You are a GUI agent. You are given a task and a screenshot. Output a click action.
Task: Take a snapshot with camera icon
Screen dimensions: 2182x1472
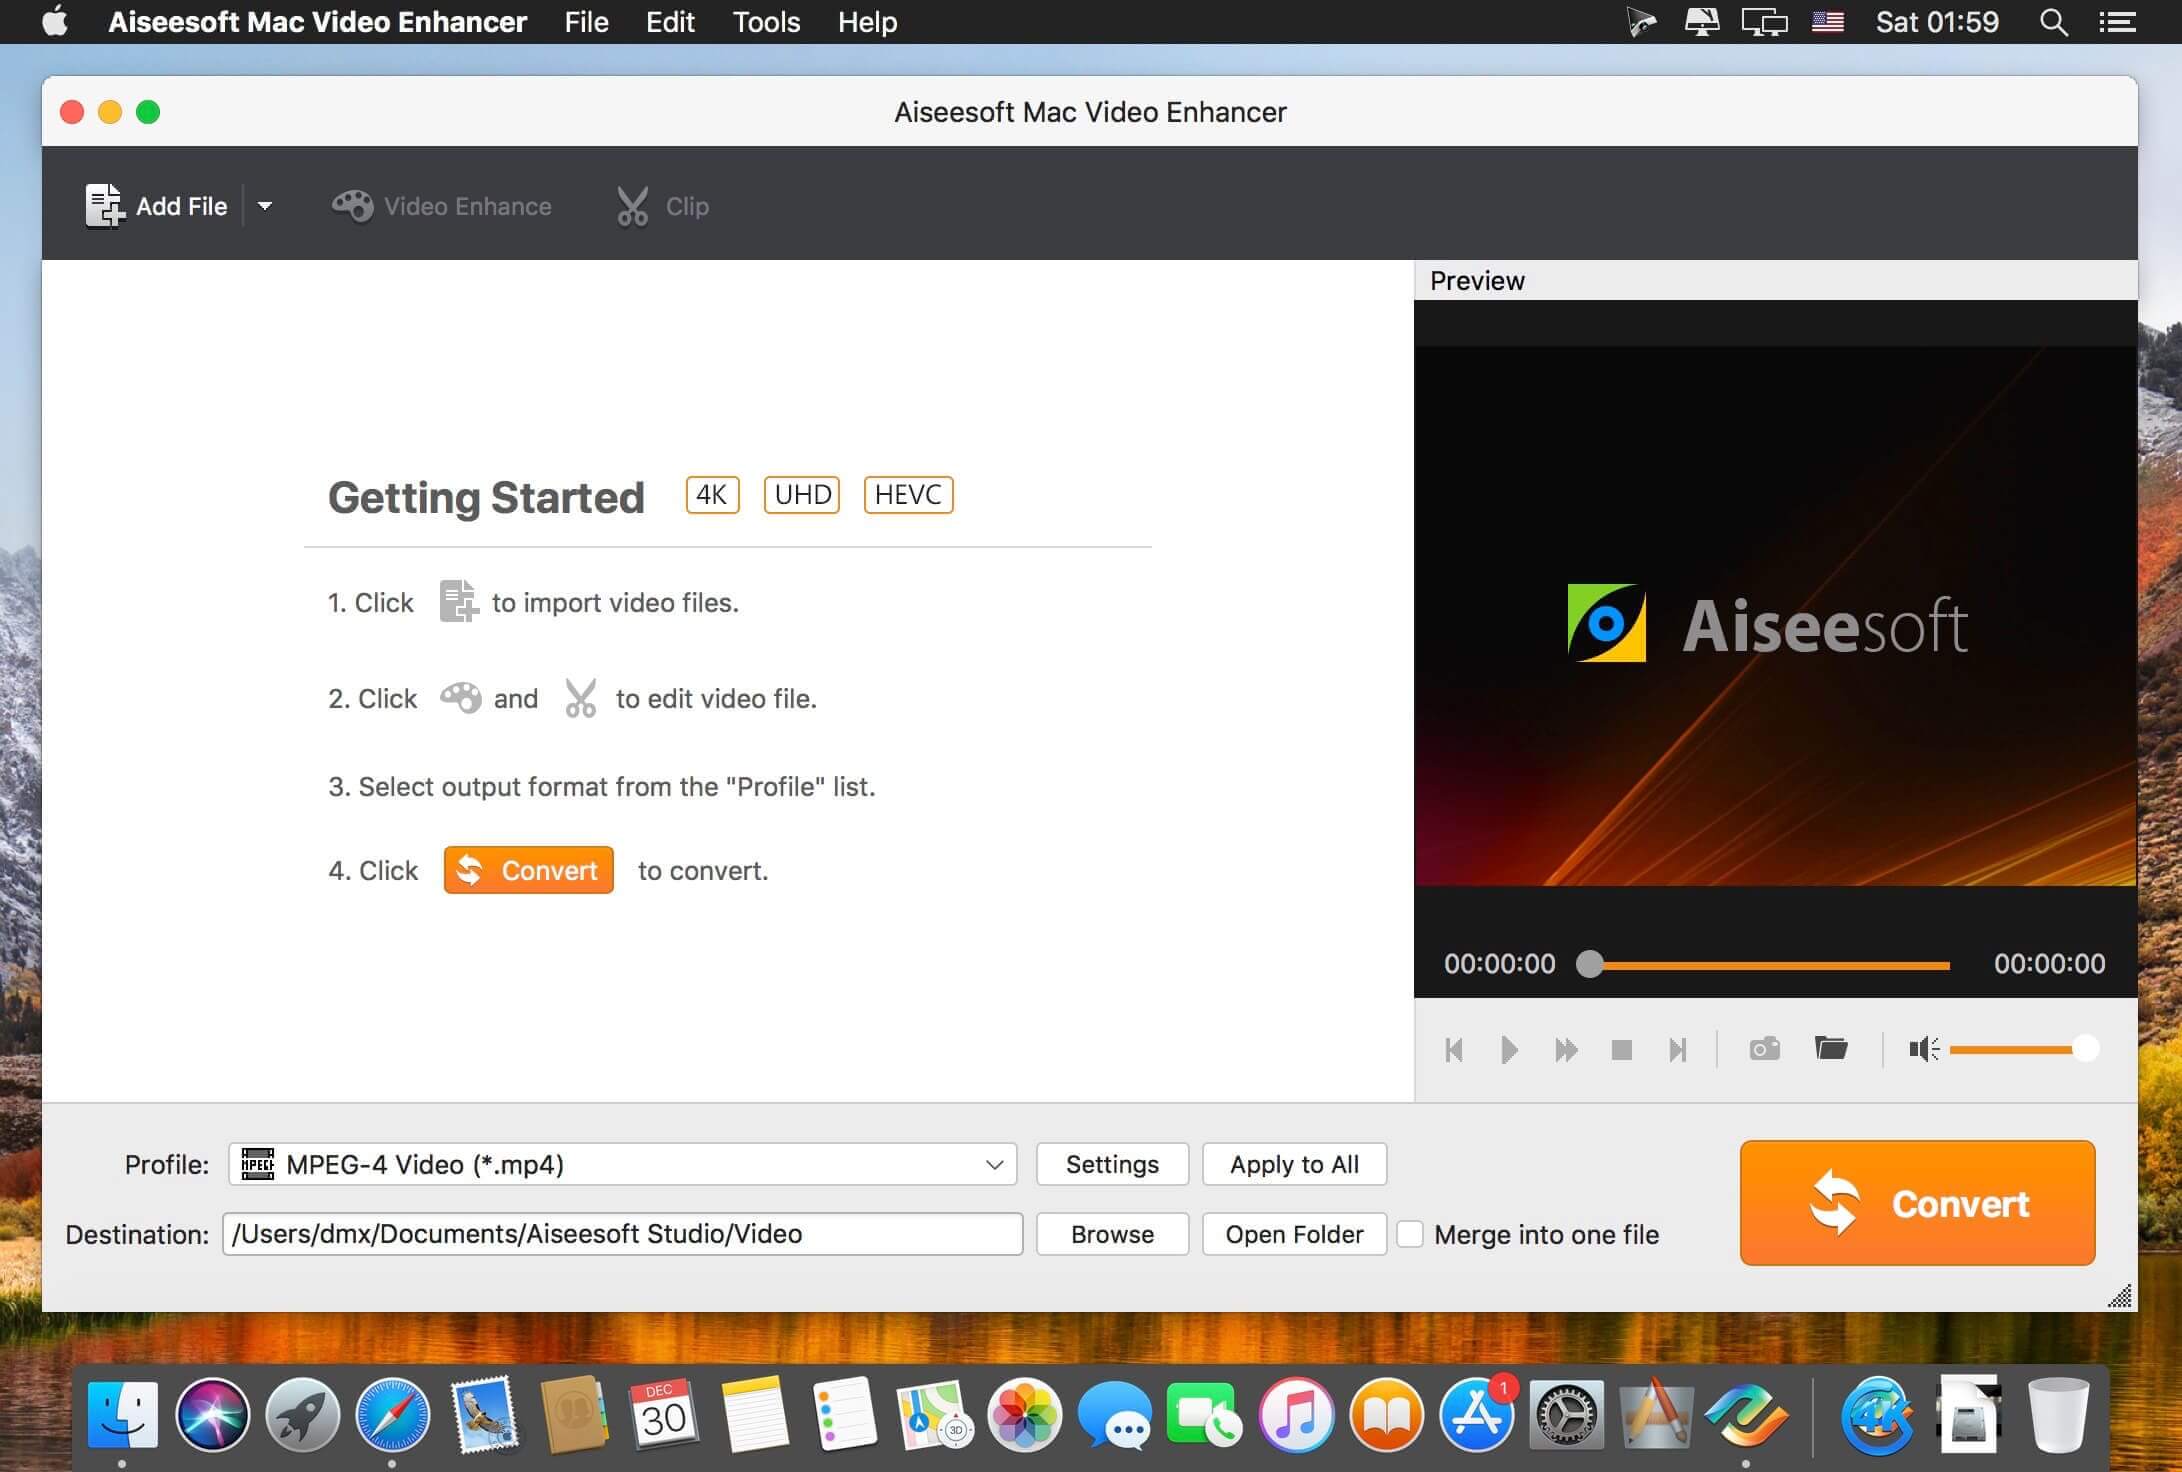pyautogui.click(x=1764, y=1048)
